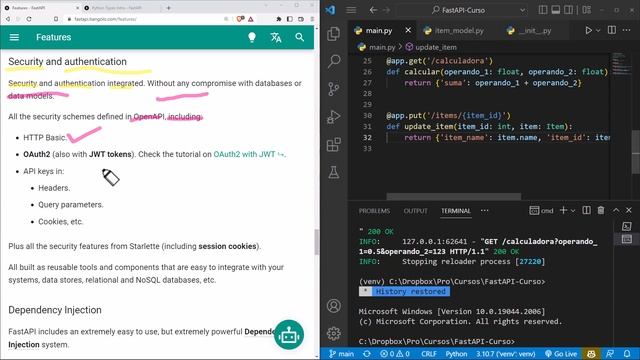Screen dimensions: 640x360
Task: Open Source Control view in activity bar
Action: point(333,89)
